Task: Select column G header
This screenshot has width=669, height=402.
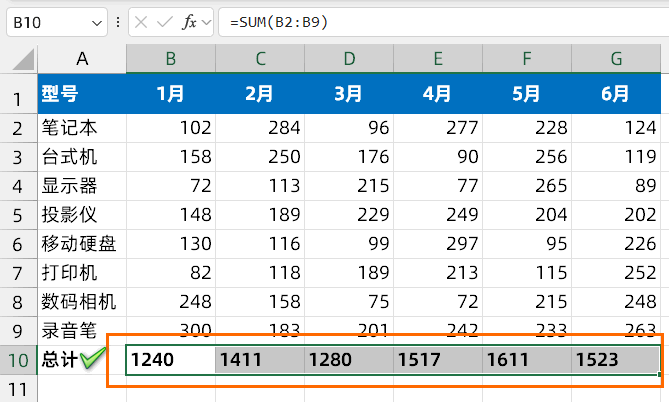Action: 616,59
